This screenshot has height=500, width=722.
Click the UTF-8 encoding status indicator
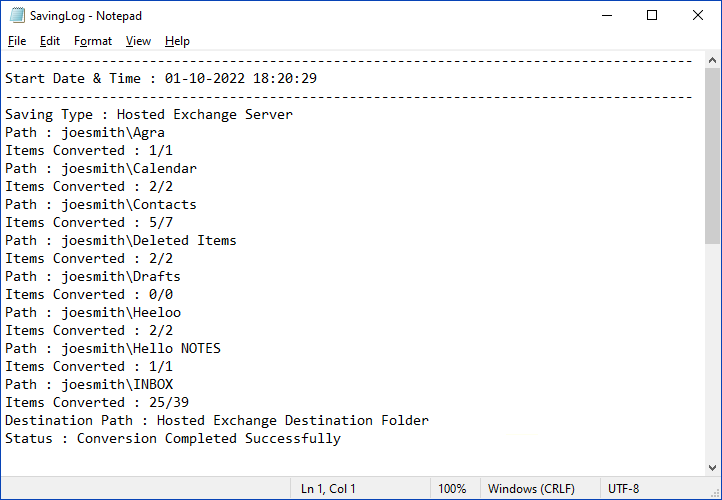pyautogui.click(x=623, y=488)
